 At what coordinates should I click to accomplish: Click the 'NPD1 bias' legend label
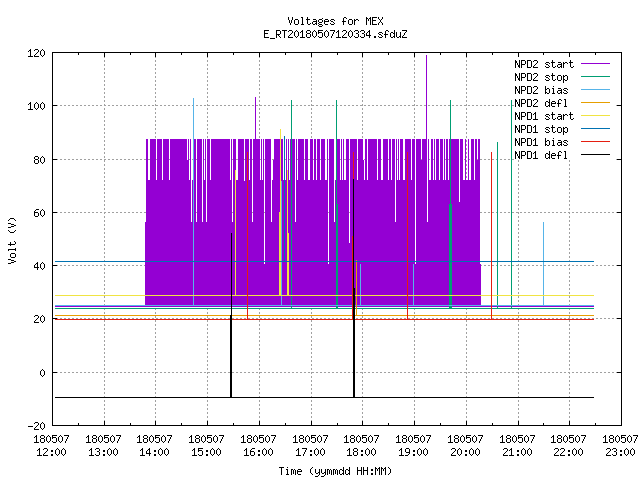[x=541, y=142]
